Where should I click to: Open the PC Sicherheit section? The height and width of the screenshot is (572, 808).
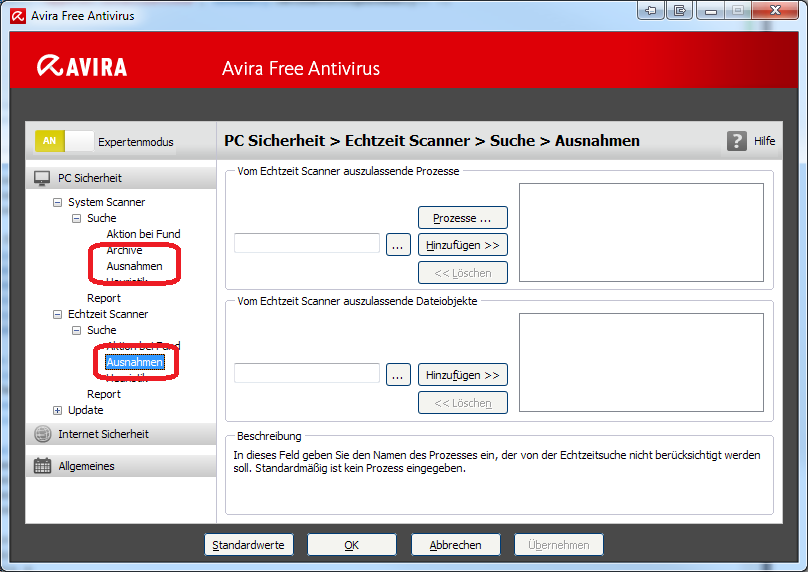[121, 178]
